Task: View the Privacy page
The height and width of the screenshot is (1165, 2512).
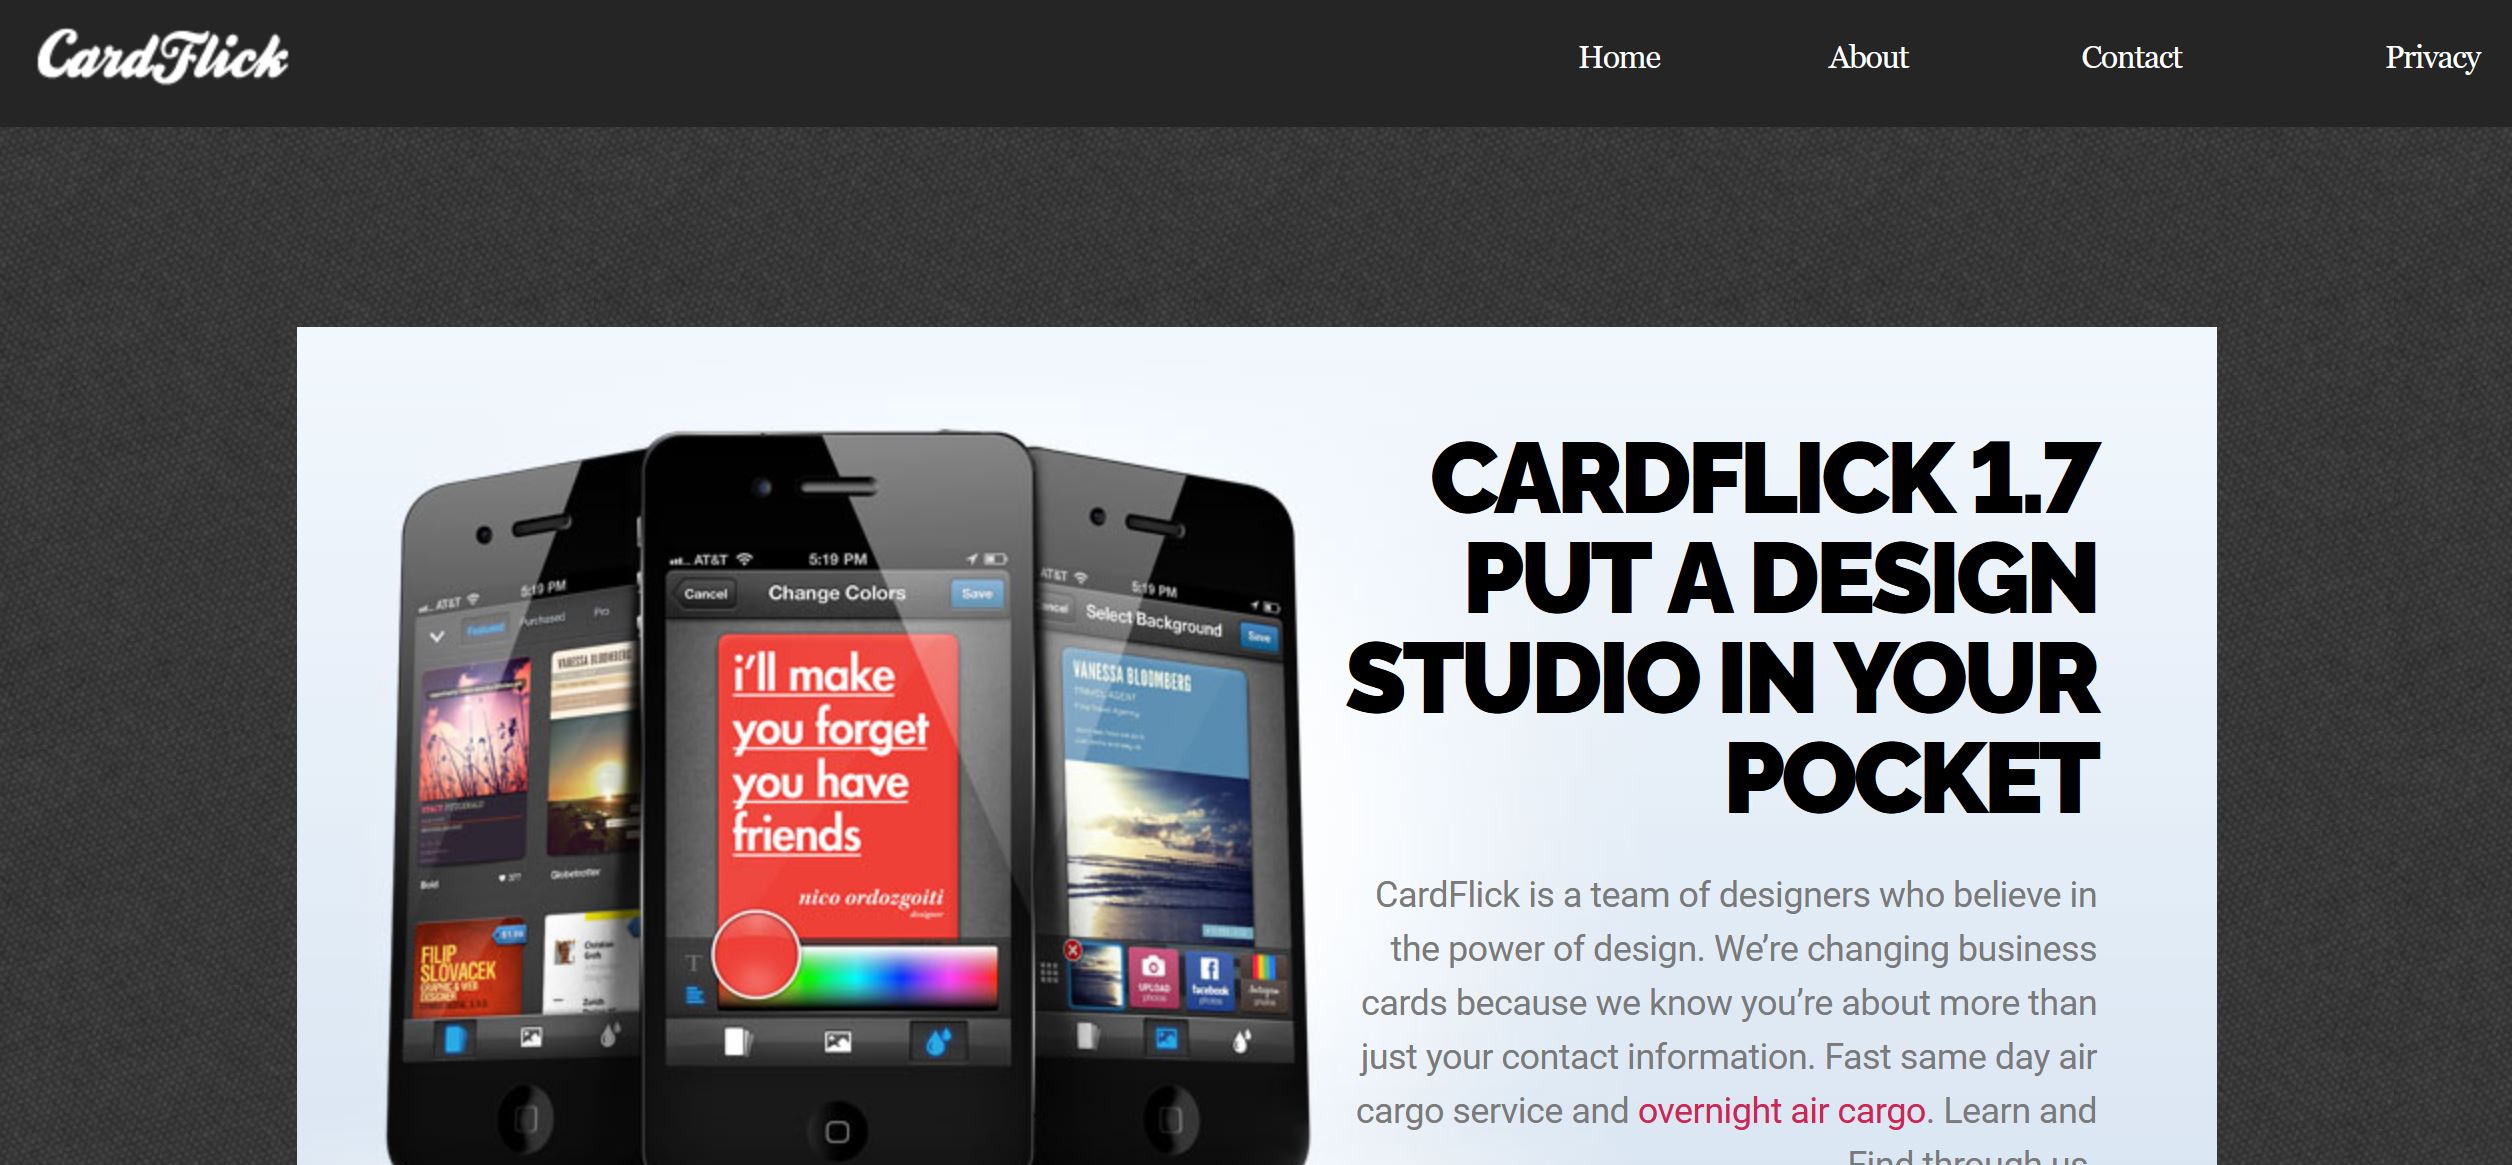Action: coord(2432,58)
